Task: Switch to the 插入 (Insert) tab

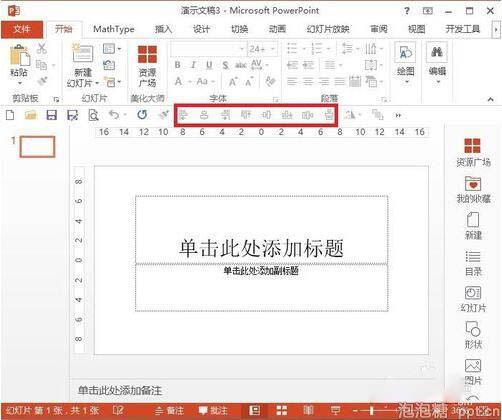Action: [x=163, y=29]
